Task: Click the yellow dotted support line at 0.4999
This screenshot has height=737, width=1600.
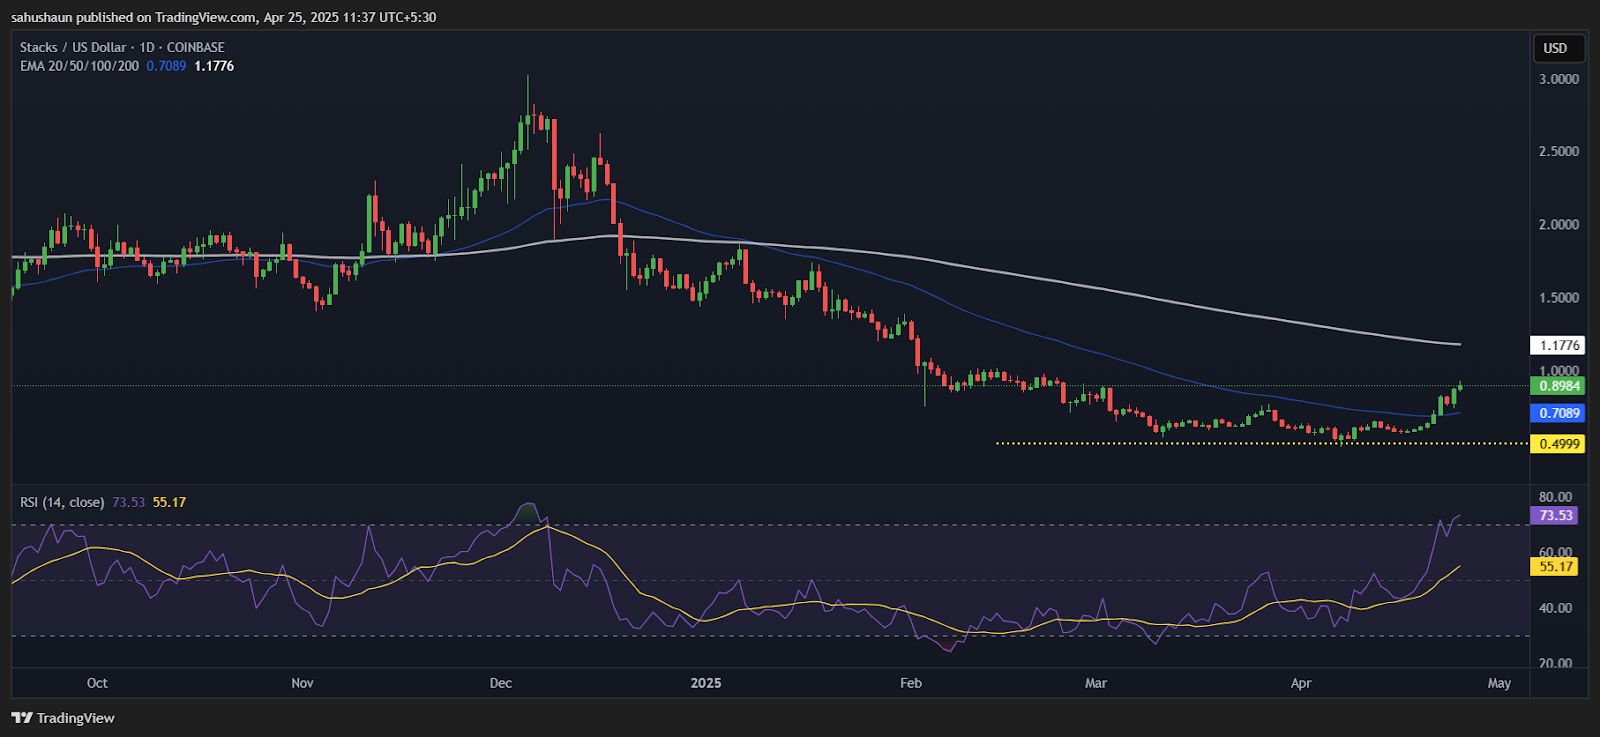Action: (x=1262, y=443)
